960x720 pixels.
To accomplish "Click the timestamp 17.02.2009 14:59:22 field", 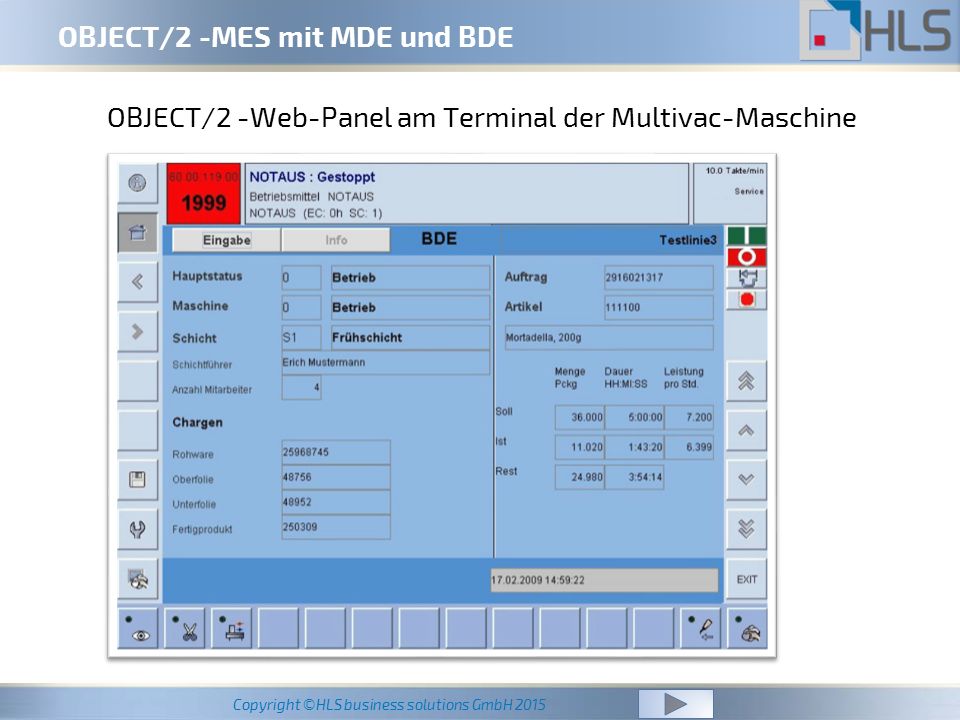I will (x=604, y=580).
